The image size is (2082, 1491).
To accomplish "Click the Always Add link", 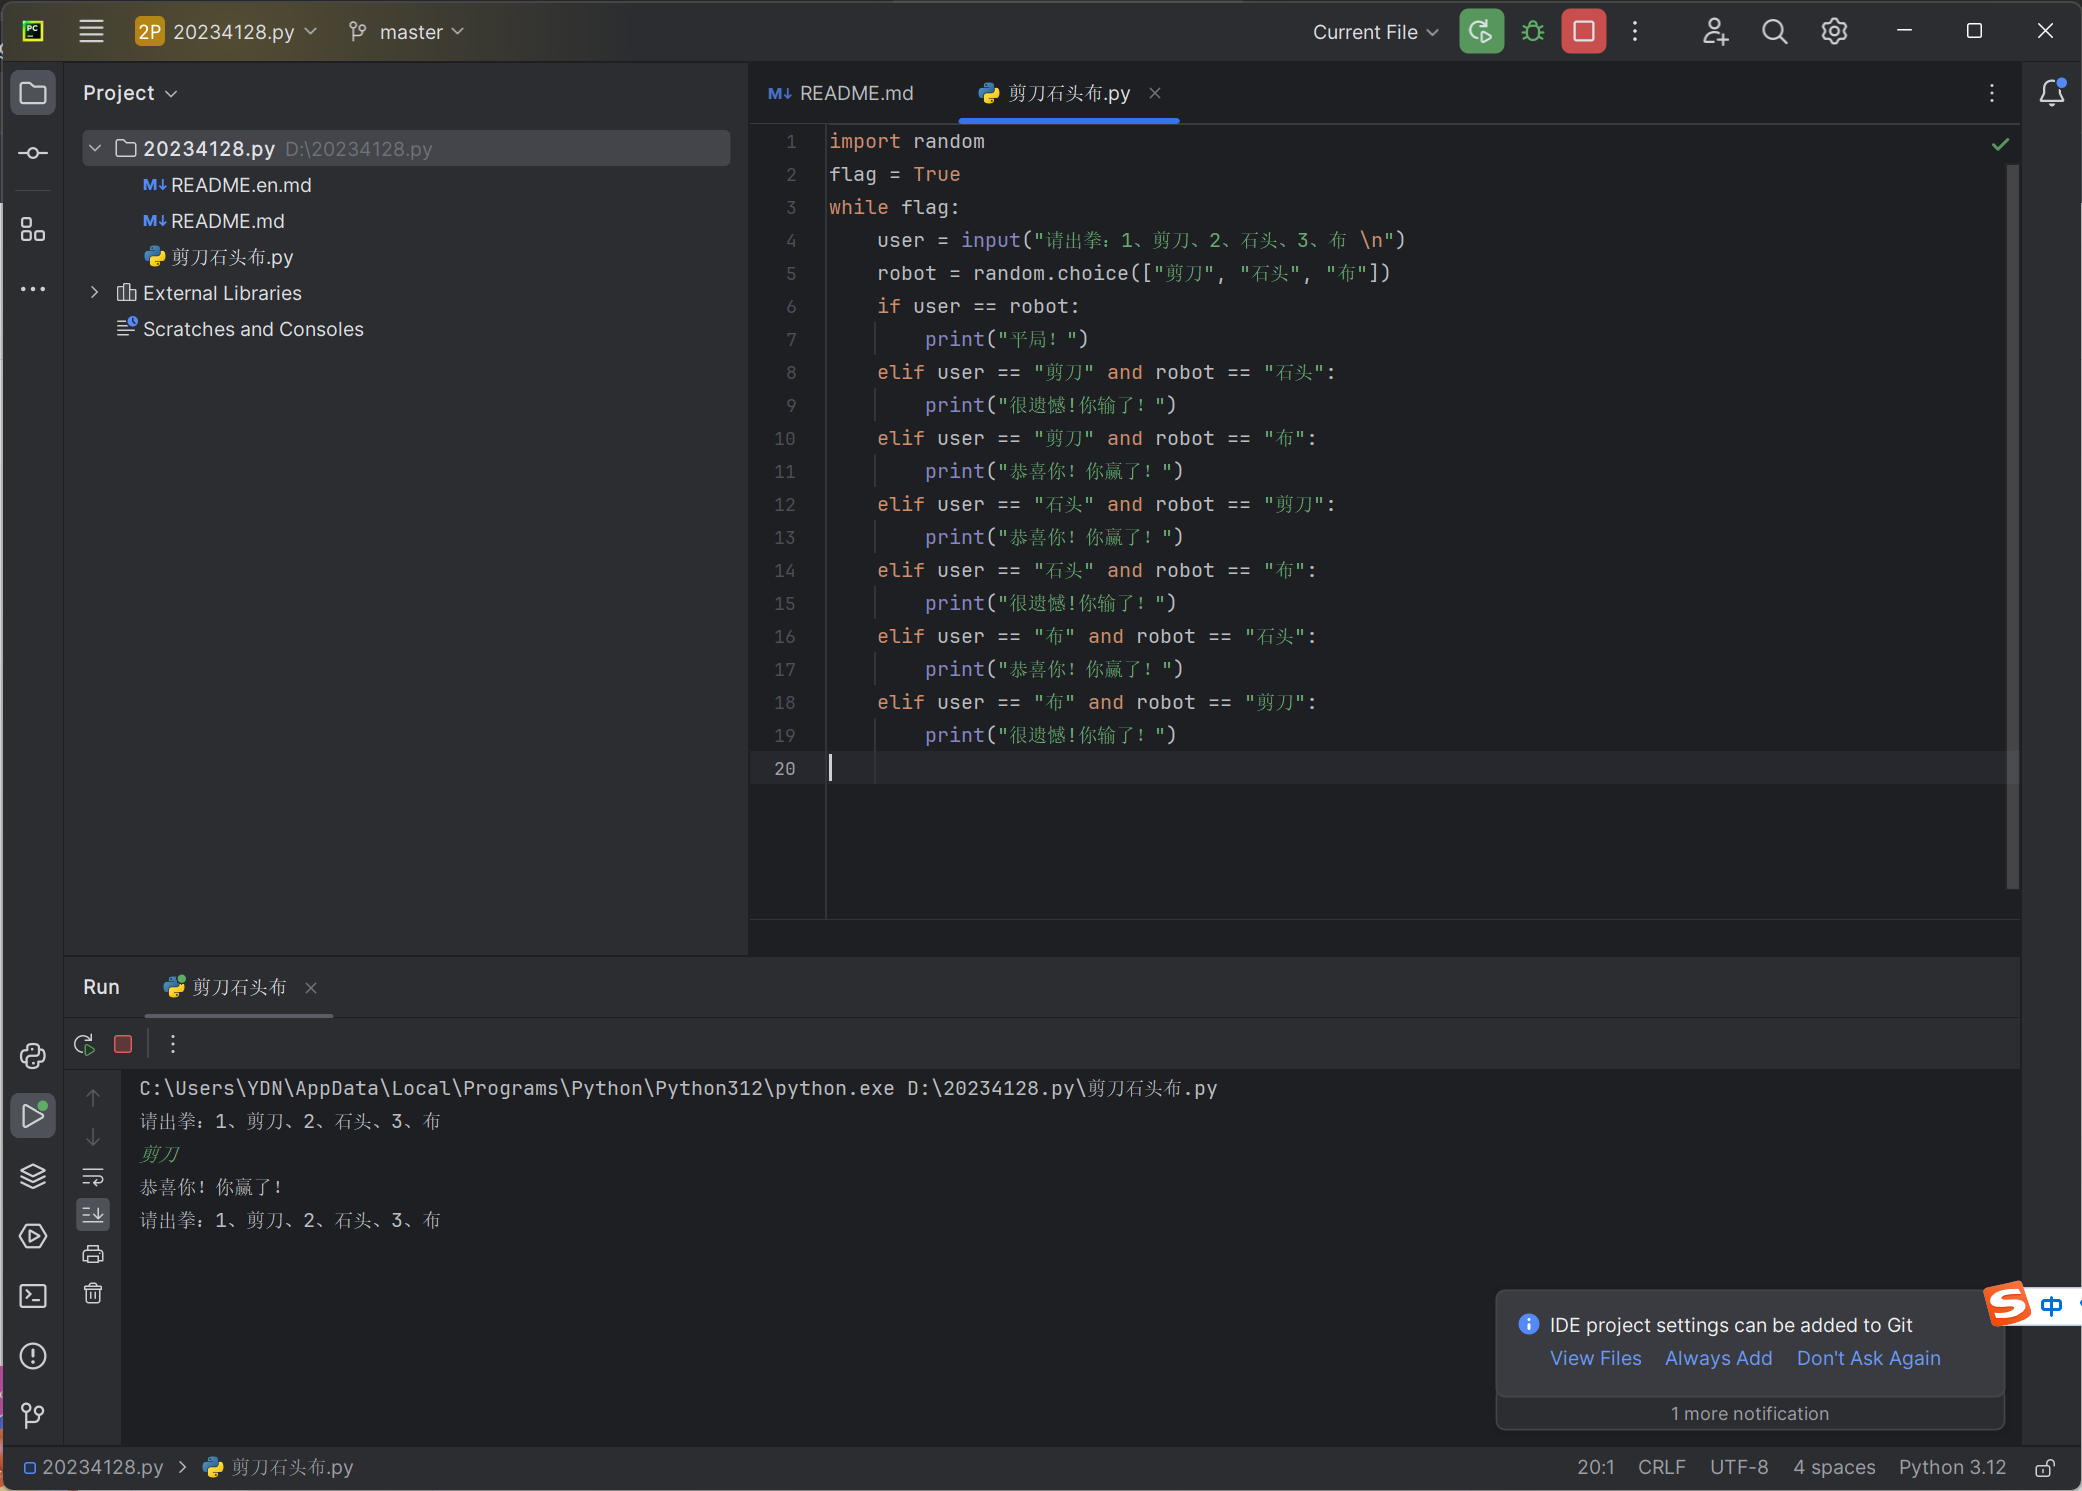I will [x=1718, y=1358].
